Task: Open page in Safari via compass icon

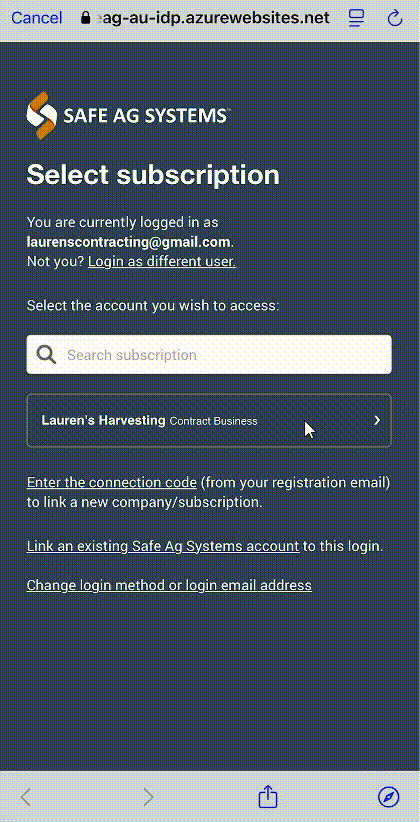Action: click(389, 797)
